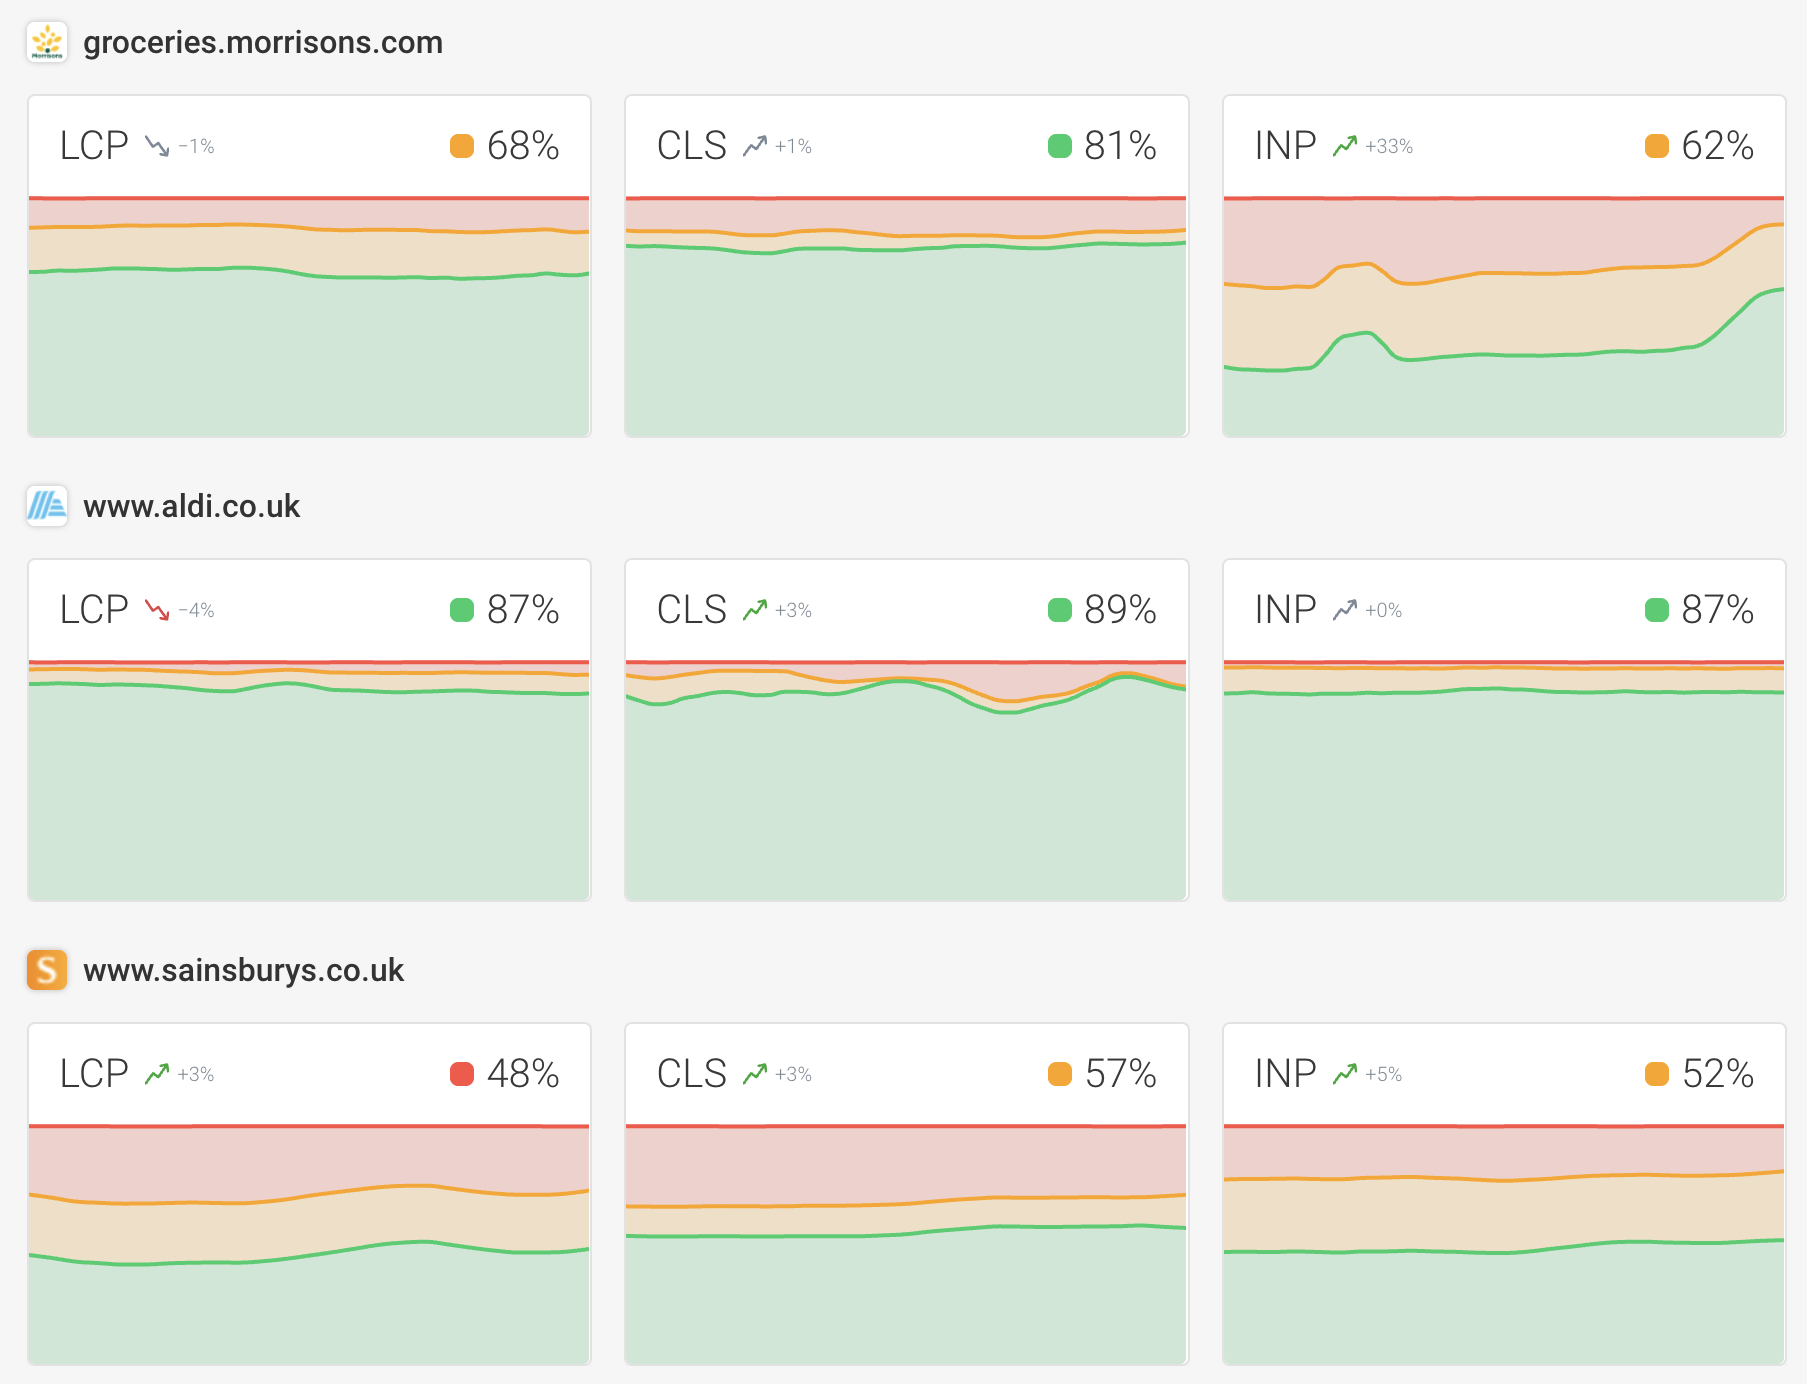The image size is (1807, 1384).
Task: Click the green status dot beside Aldi 89%
Action: pos(1059,610)
